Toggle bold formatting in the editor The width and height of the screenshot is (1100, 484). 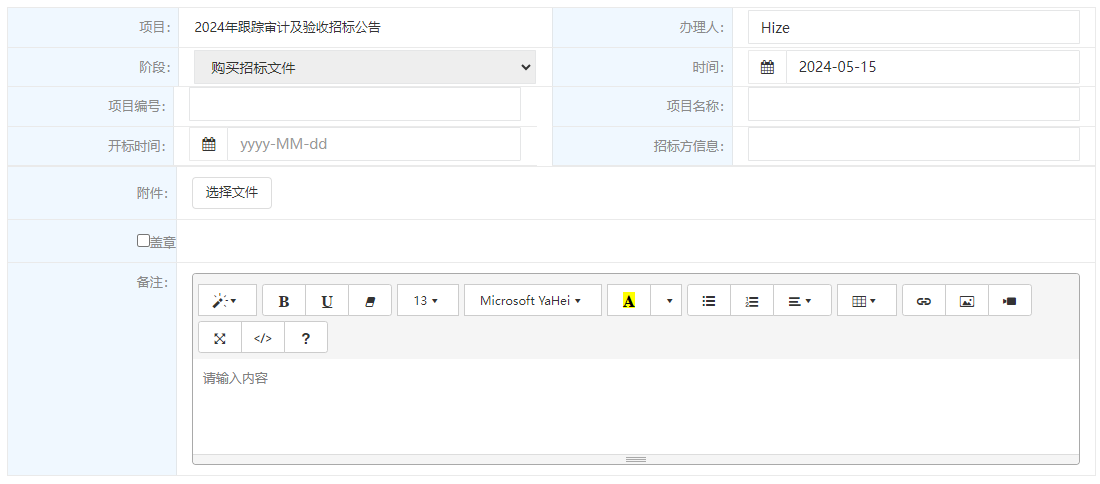click(284, 301)
